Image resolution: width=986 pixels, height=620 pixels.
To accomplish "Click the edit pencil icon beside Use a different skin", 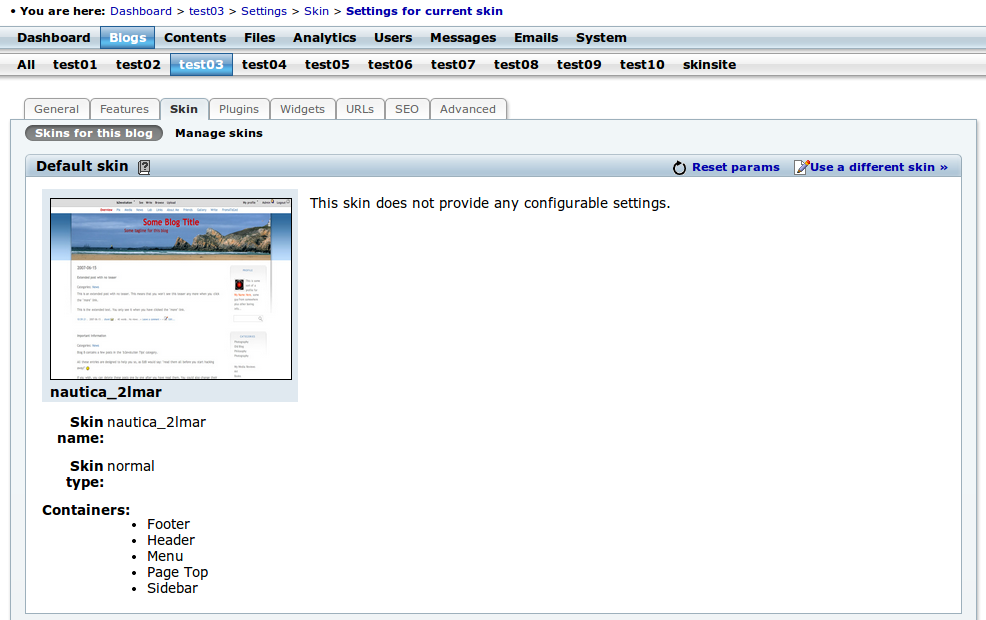I will pos(801,167).
